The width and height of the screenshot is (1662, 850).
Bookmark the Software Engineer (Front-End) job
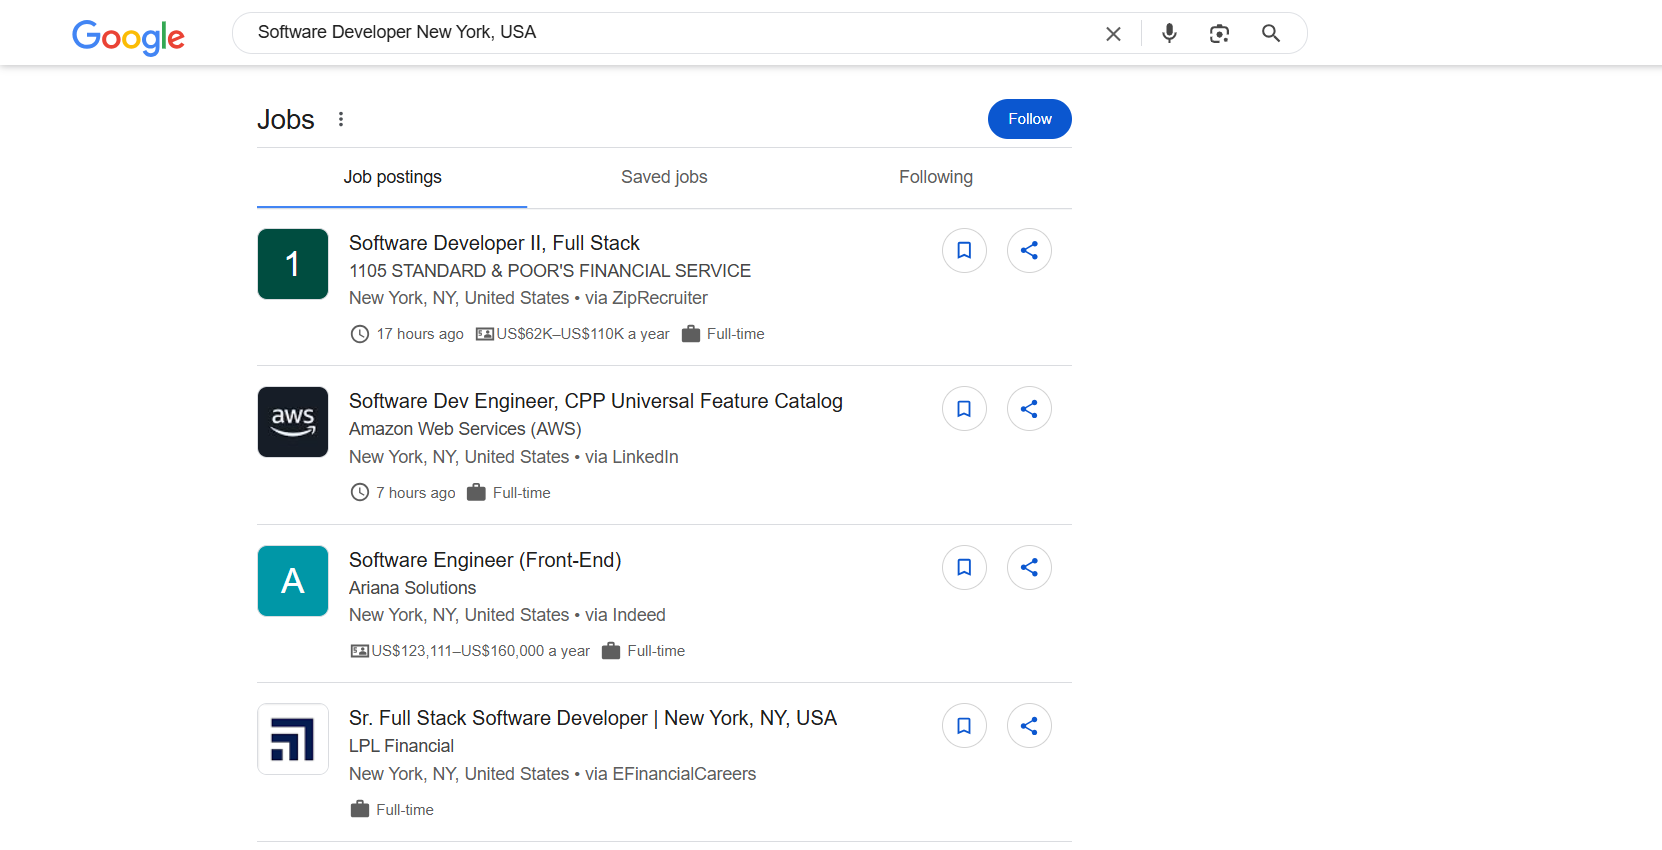coord(964,567)
